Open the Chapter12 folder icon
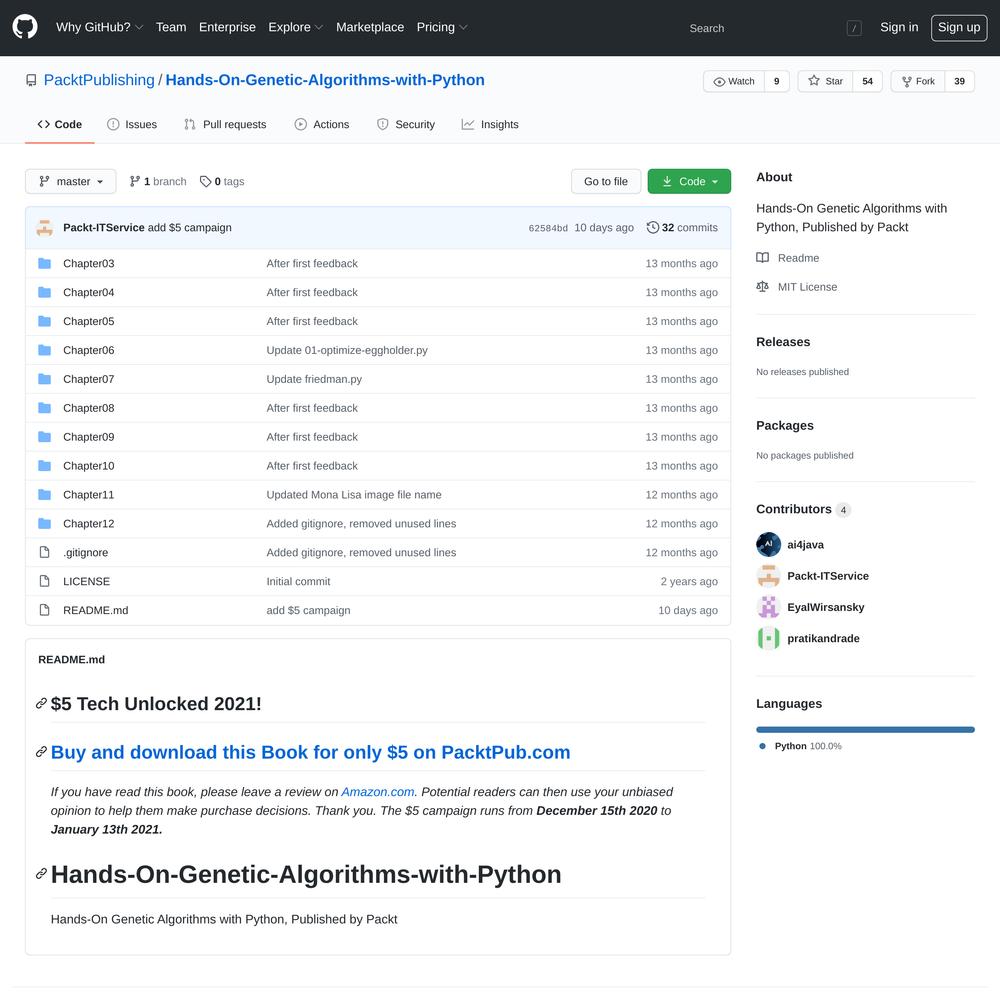 click(45, 524)
